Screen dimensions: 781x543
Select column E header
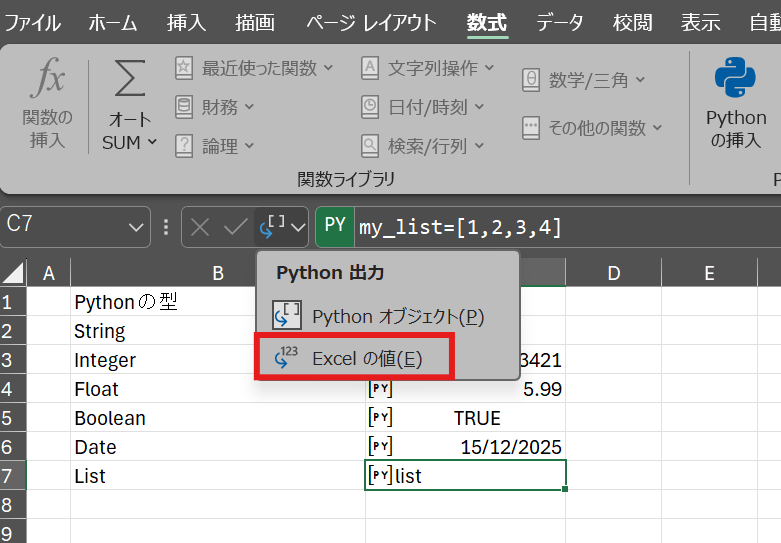pyautogui.click(x=709, y=273)
